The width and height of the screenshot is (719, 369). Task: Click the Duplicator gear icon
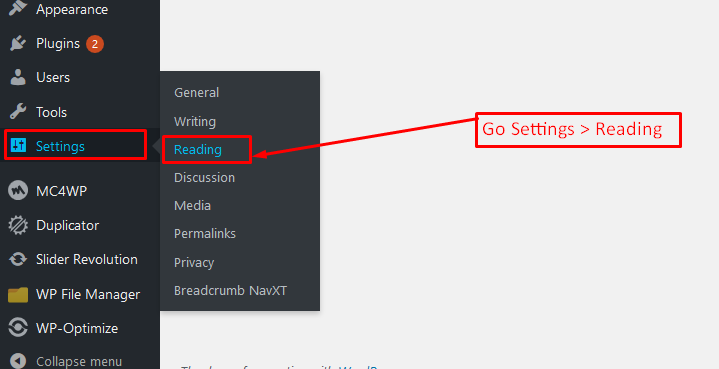pyautogui.click(x=18, y=226)
